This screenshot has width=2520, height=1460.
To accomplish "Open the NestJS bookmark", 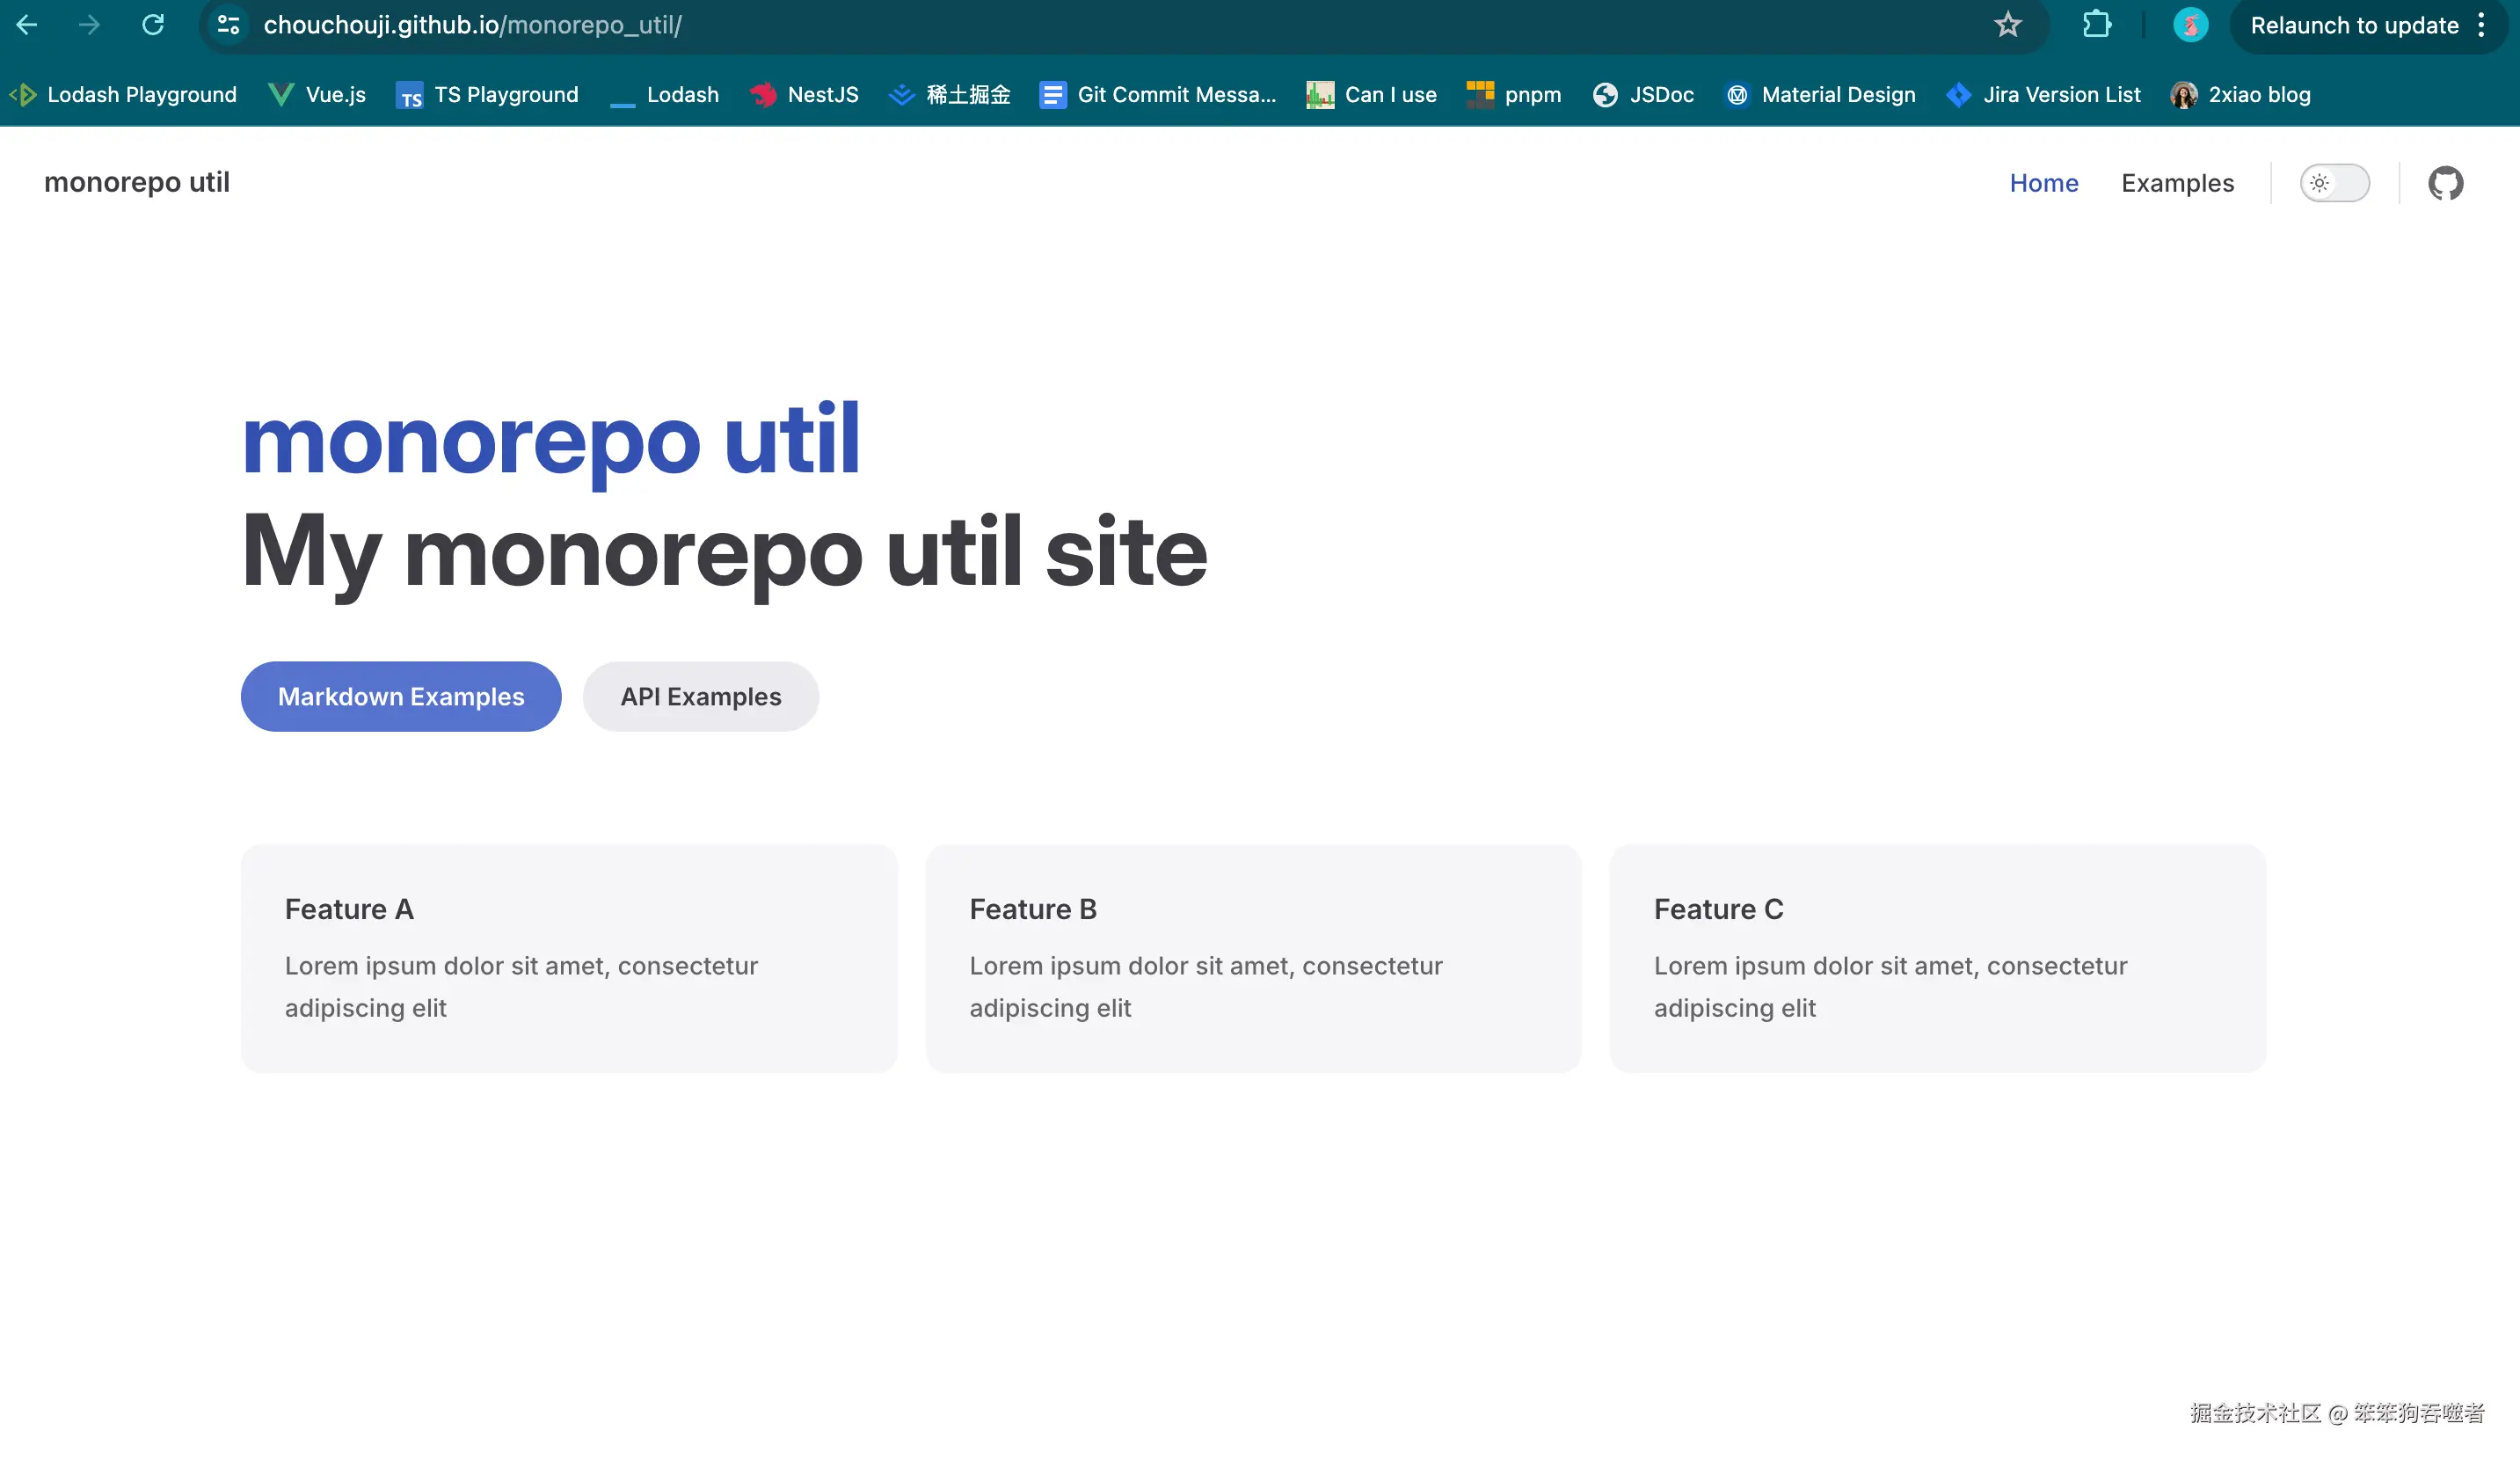I will coord(805,95).
